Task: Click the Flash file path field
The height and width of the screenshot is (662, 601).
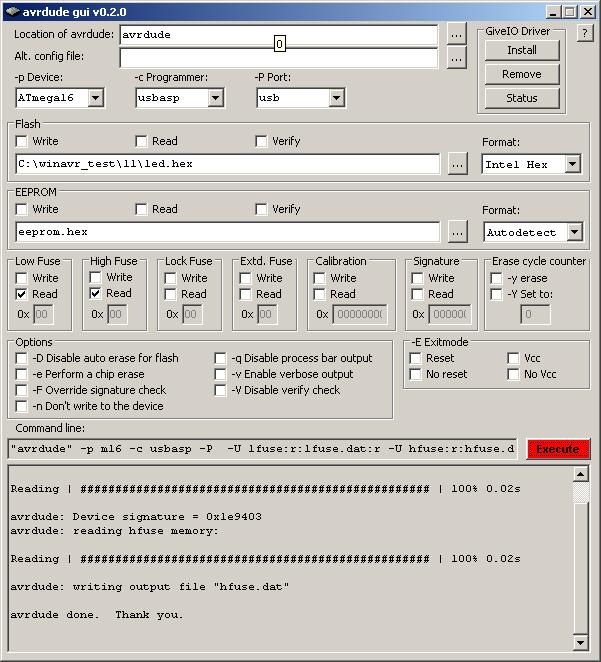Action: 227,164
